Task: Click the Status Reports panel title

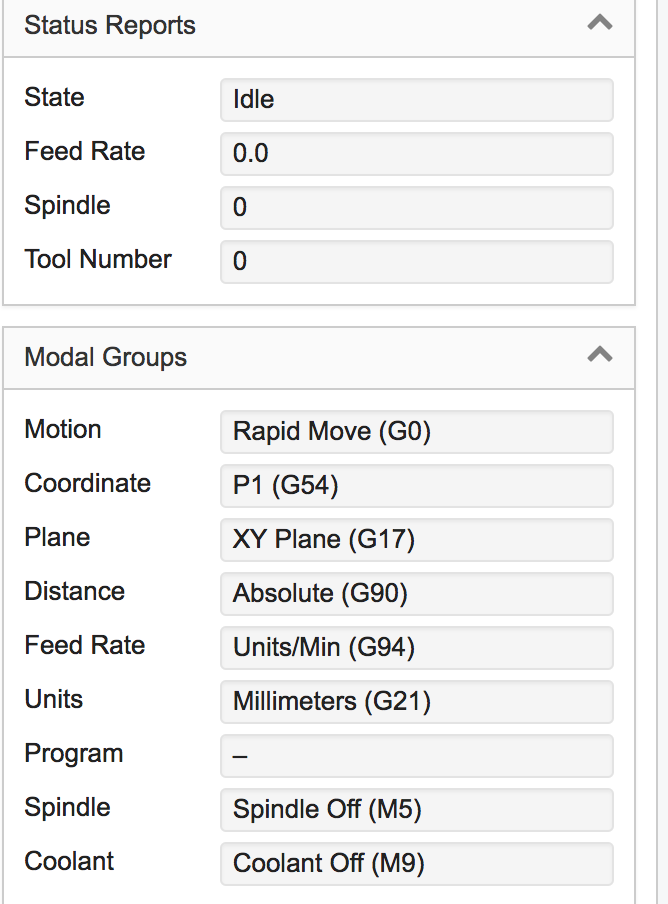Action: click(110, 25)
